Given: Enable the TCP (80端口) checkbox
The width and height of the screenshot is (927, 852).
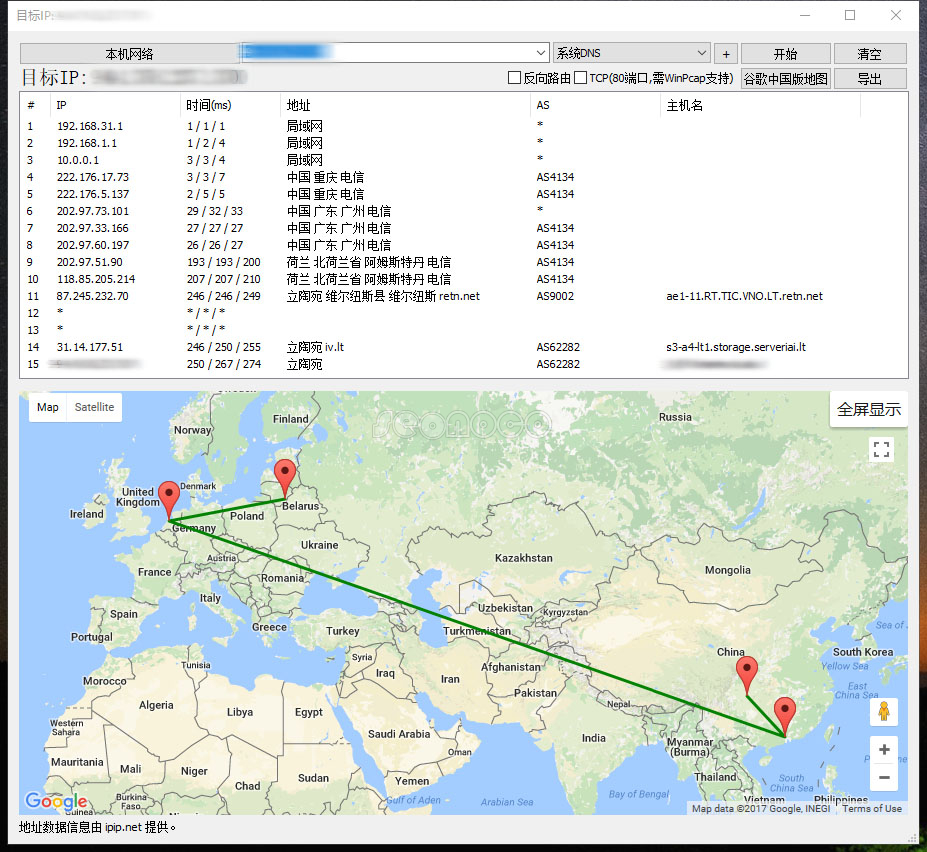Looking at the screenshot, I should tap(581, 78).
